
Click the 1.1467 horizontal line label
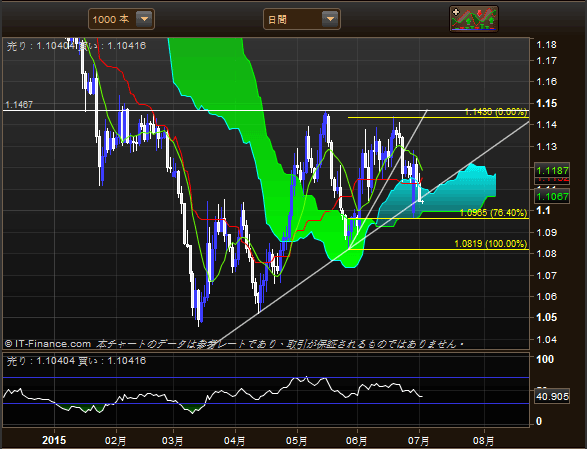tap(19, 104)
